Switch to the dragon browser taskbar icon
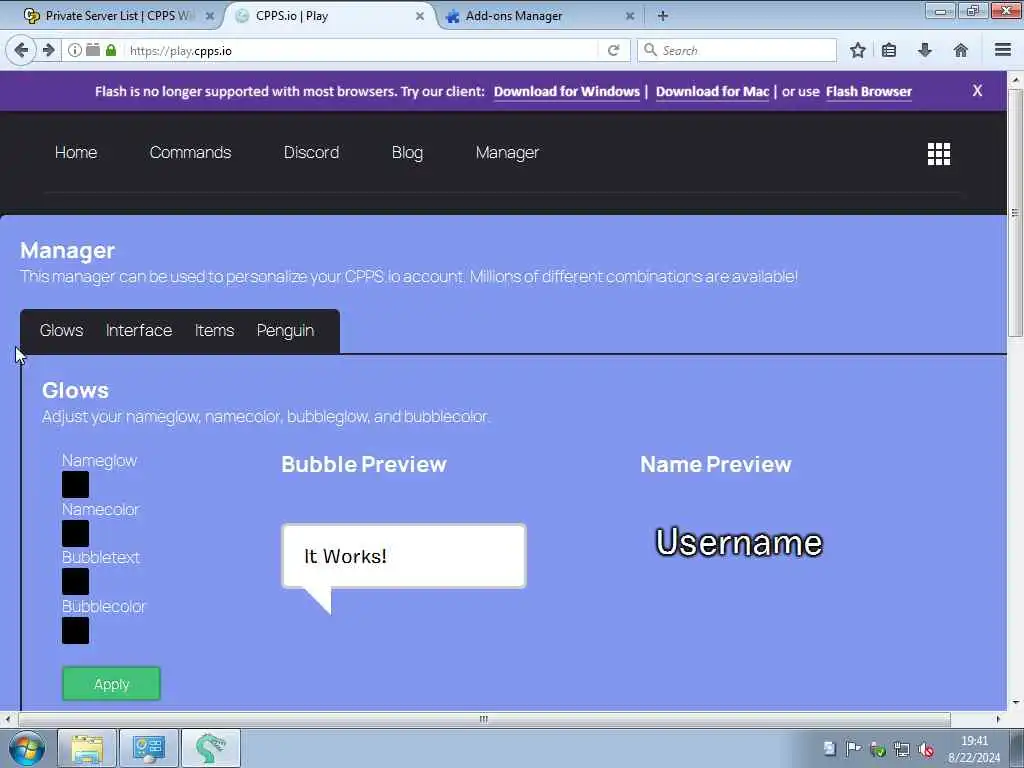This screenshot has height=768, width=1024. click(x=210, y=748)
